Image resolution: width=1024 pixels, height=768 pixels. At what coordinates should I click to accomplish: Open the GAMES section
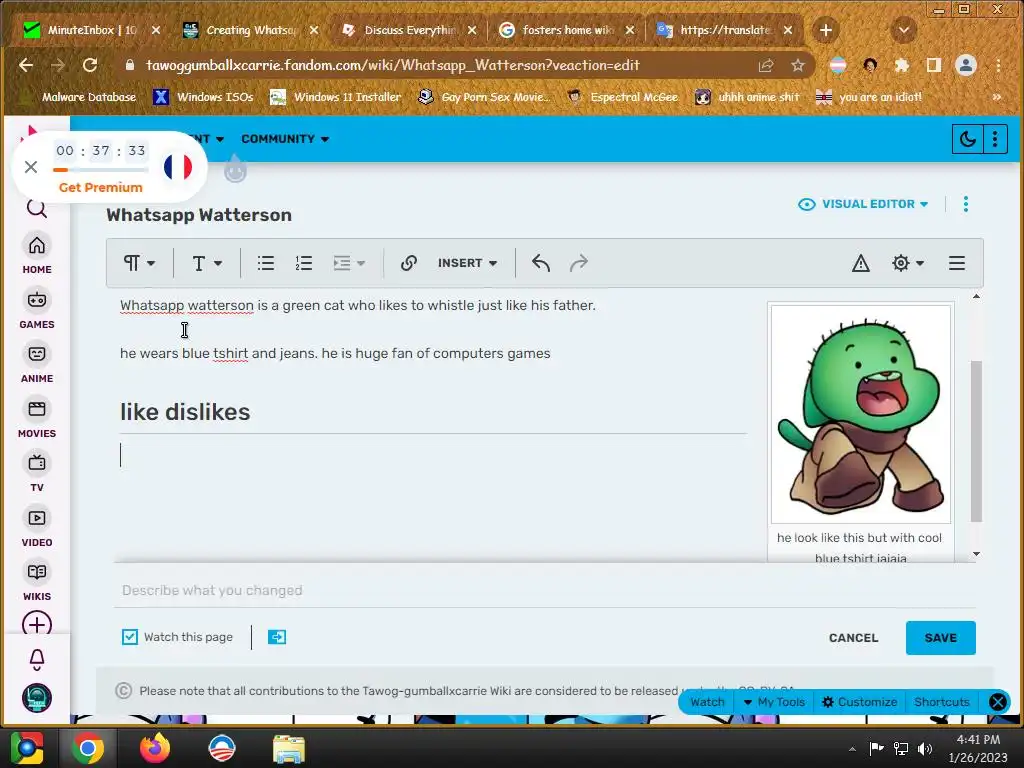[37, 310]
